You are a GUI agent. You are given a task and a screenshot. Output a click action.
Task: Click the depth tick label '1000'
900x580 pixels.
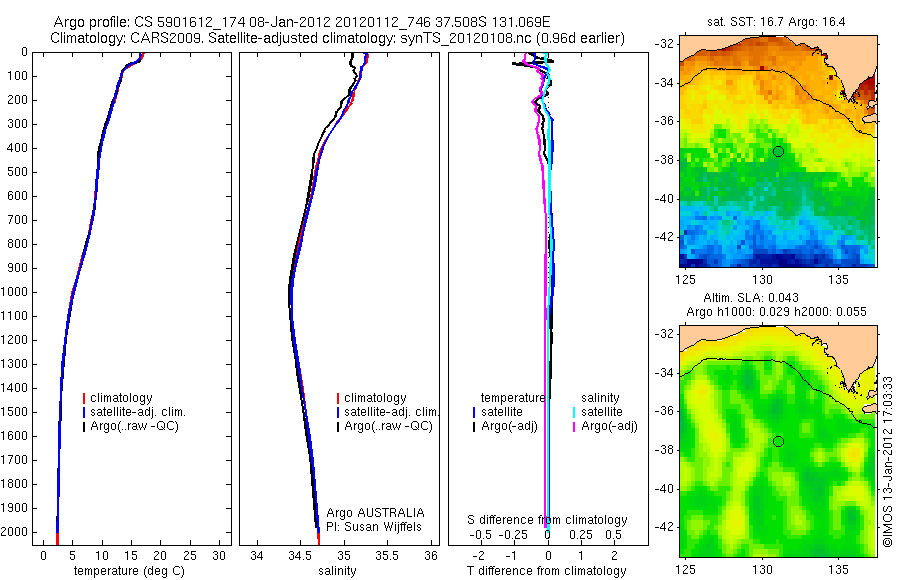[x=17, y=292]
